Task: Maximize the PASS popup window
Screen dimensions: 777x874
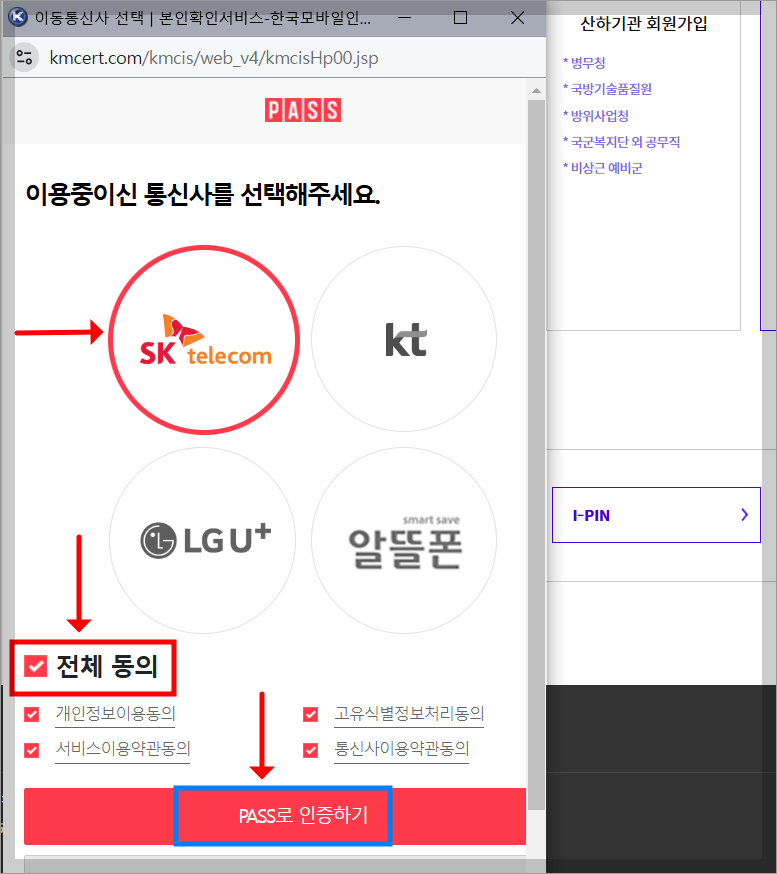Action: point(460,18)
